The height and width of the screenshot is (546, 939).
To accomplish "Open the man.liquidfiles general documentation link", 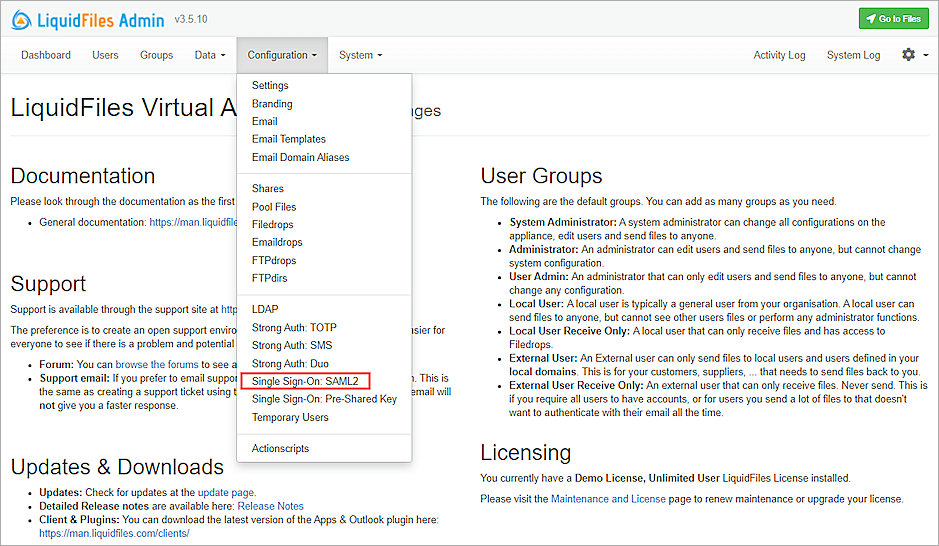I will 193,222.
